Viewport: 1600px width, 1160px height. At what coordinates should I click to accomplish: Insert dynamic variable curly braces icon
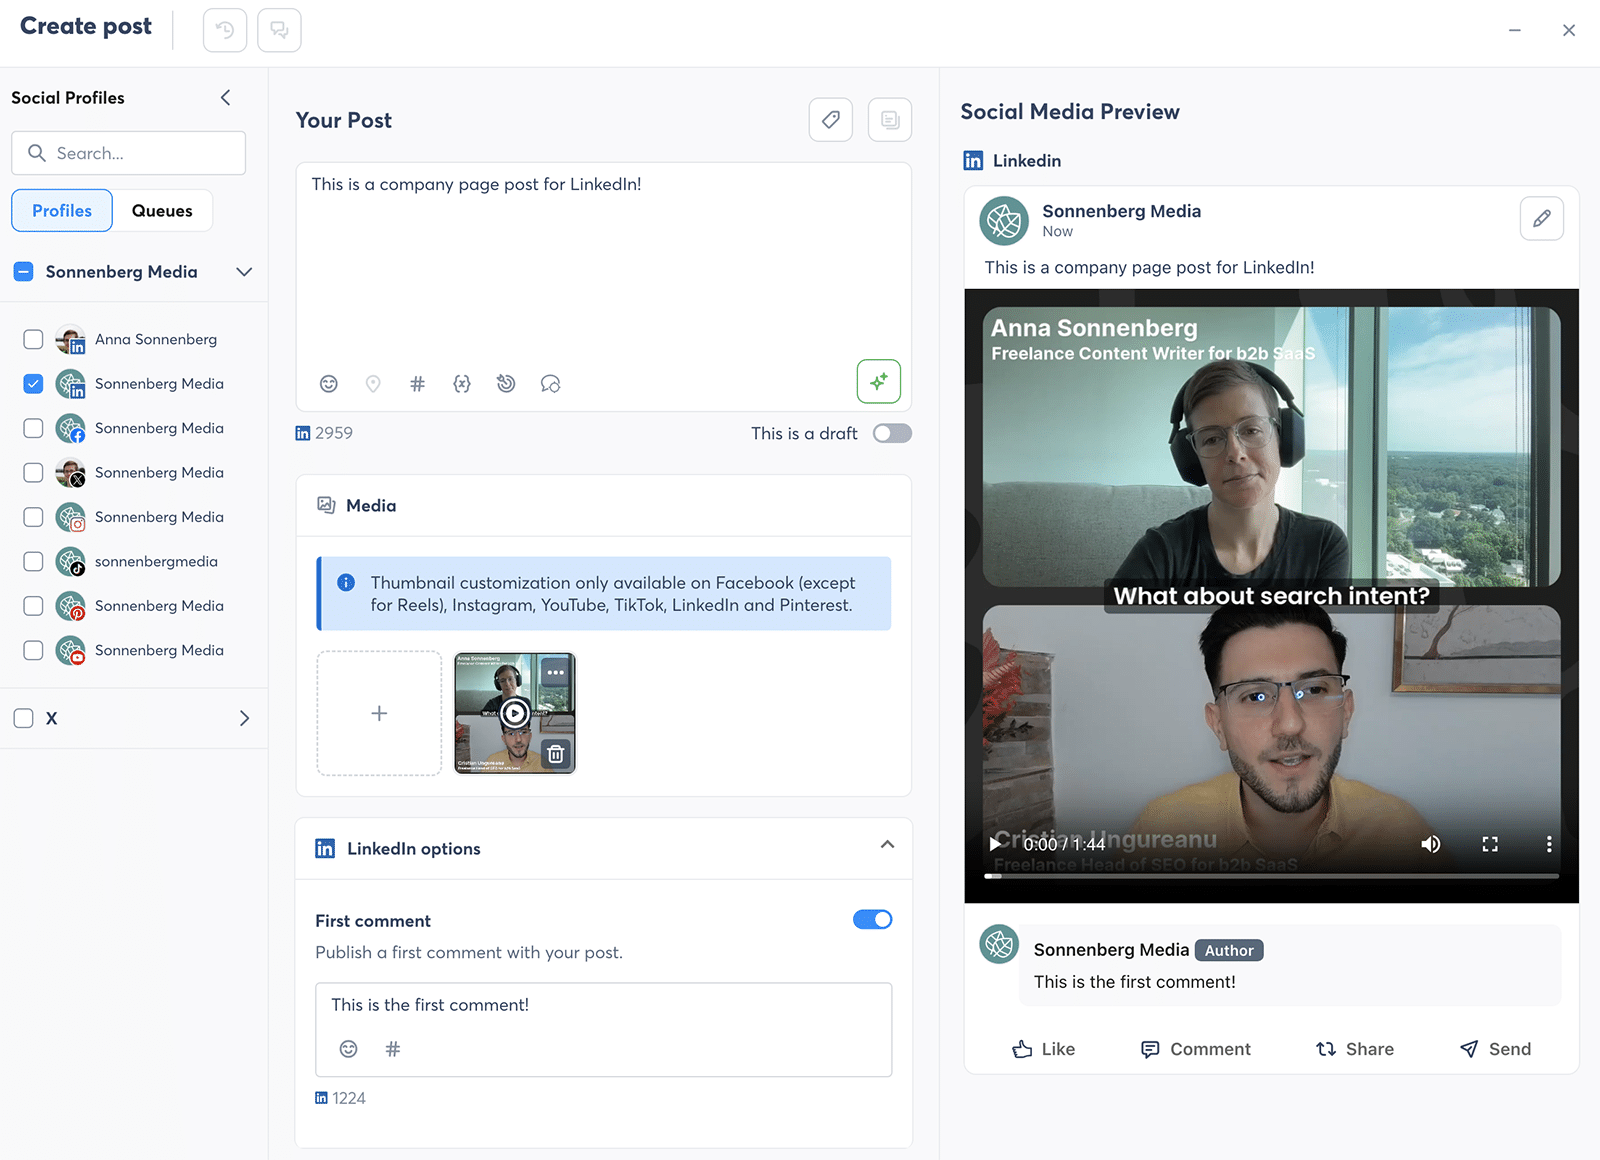pos(462,384)
